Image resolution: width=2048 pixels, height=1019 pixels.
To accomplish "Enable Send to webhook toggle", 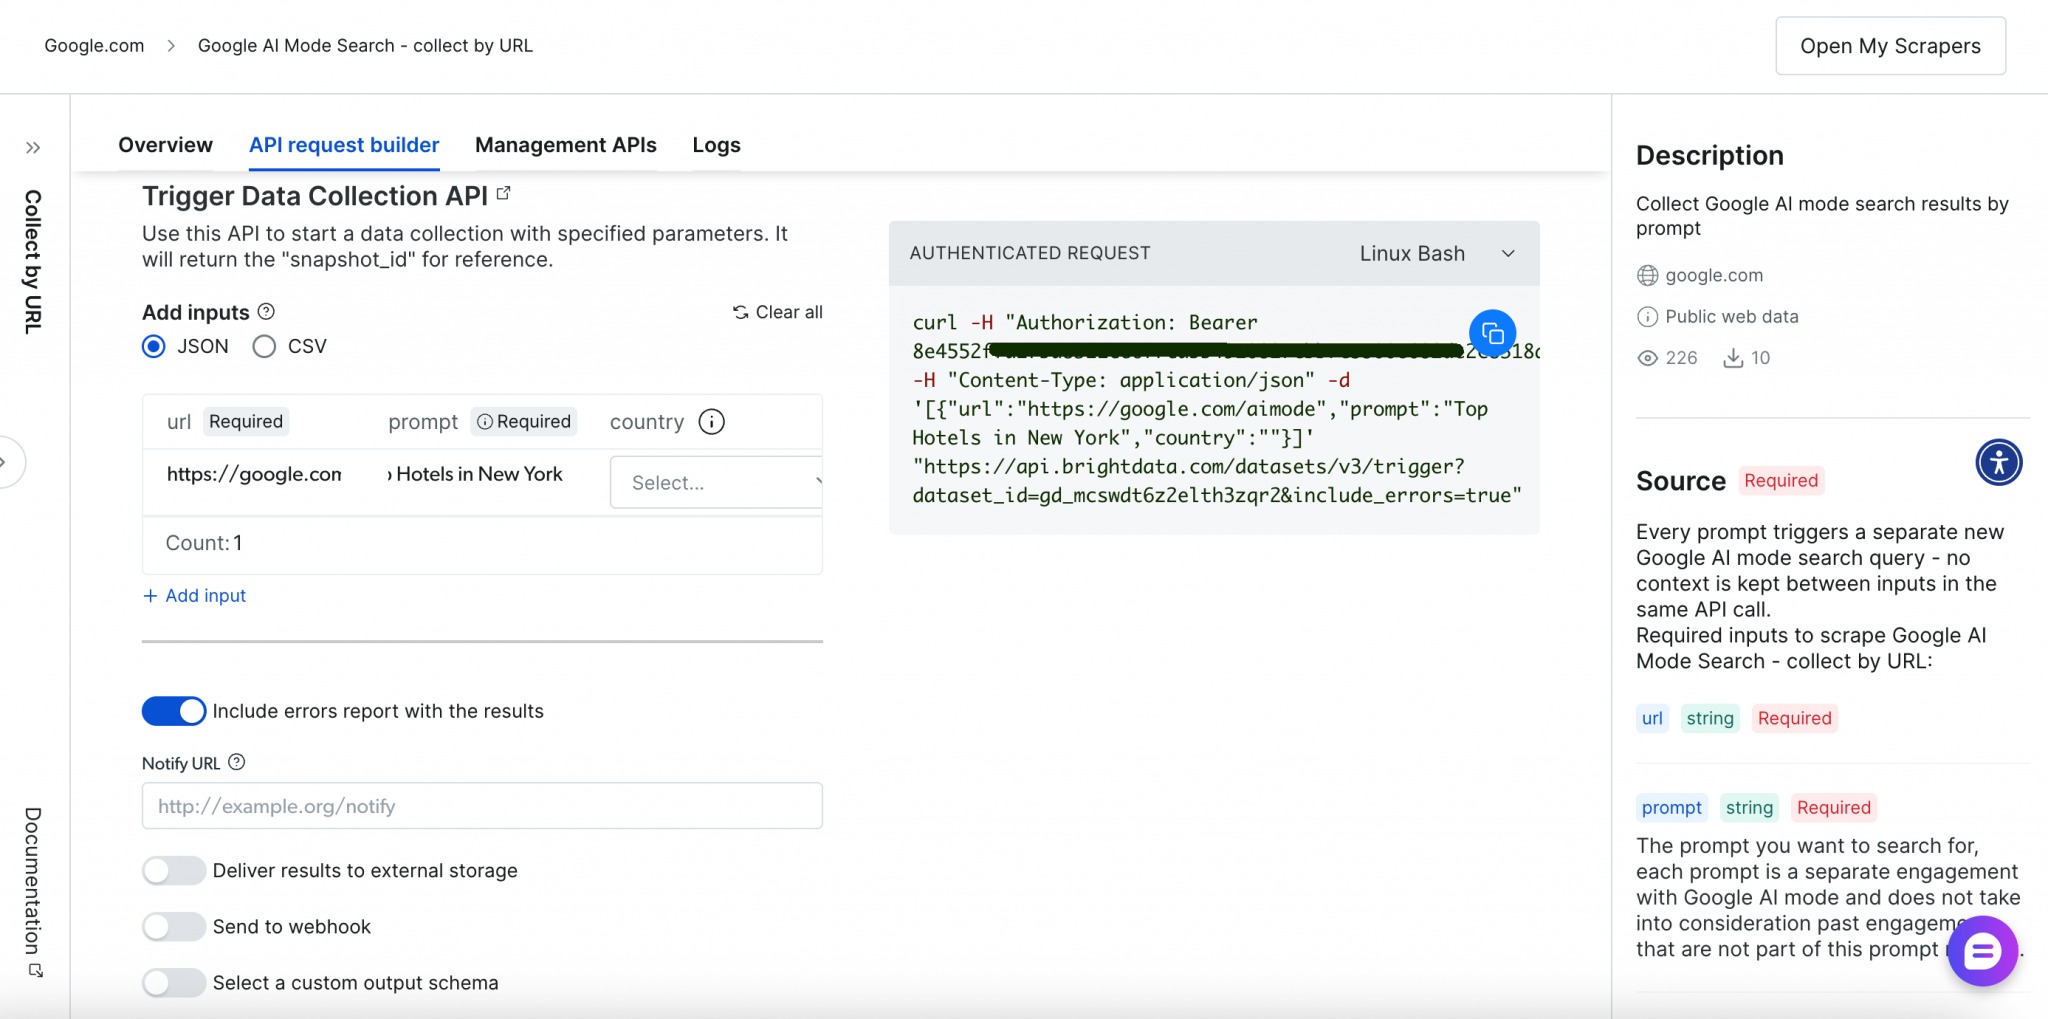I will click(174, 927).
